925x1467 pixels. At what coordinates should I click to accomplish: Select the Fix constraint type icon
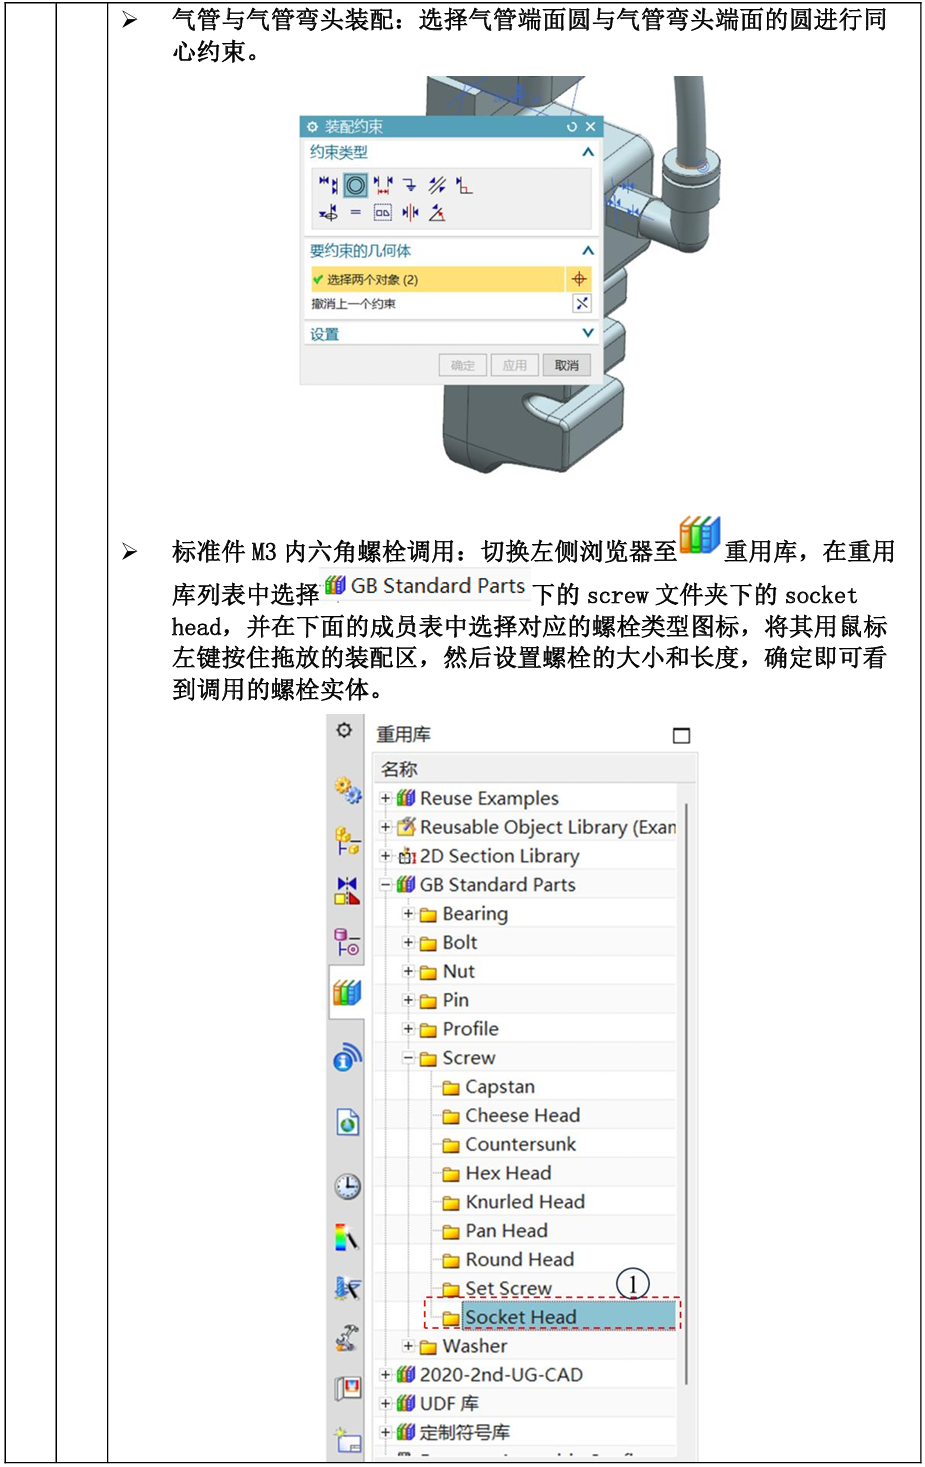pos(410,185)
